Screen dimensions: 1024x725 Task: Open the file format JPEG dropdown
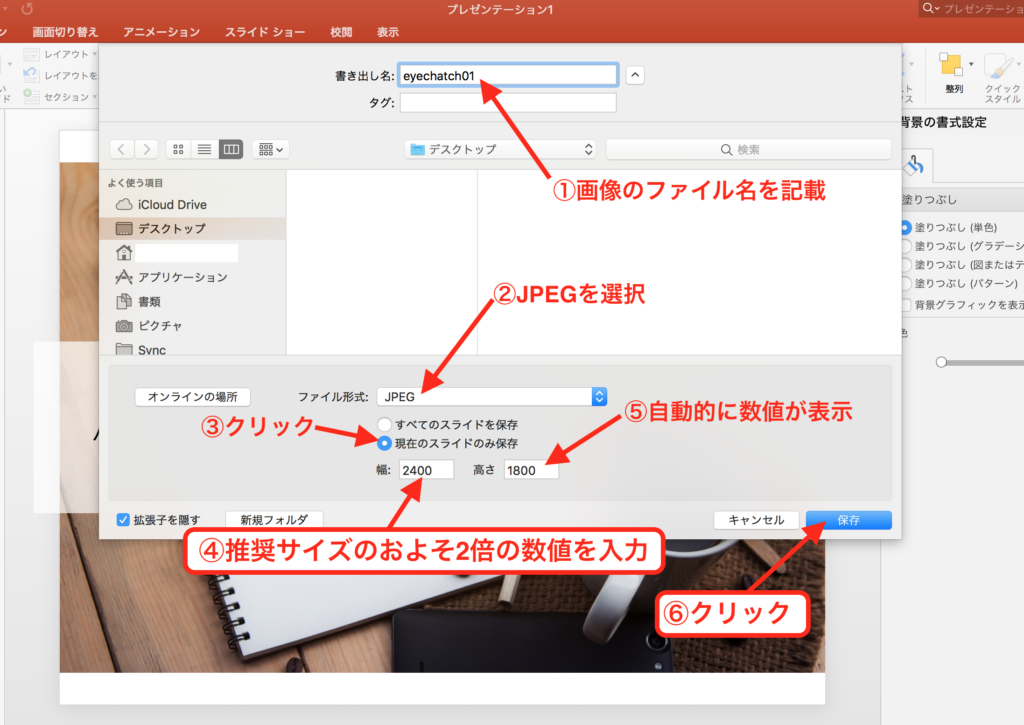[494, 397]
